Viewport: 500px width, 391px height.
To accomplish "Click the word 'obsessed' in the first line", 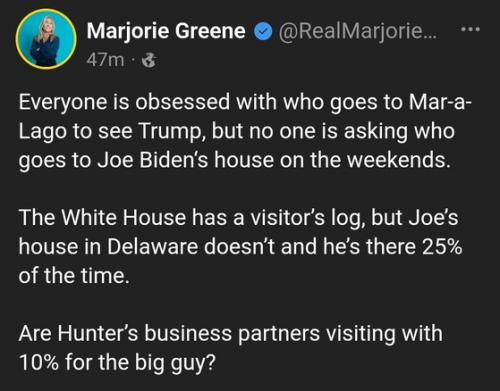I will (x=182, y=102).
